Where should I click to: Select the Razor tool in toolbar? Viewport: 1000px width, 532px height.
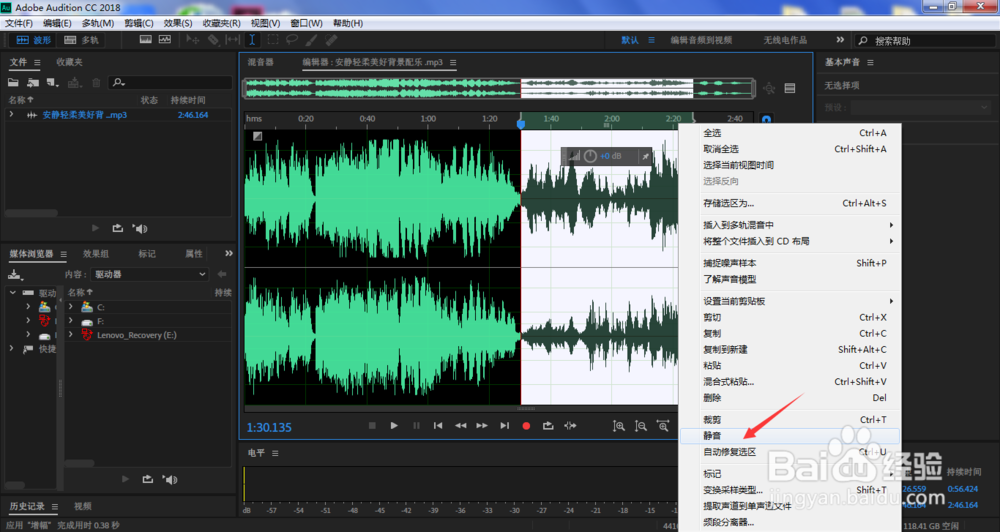(213, 40)
